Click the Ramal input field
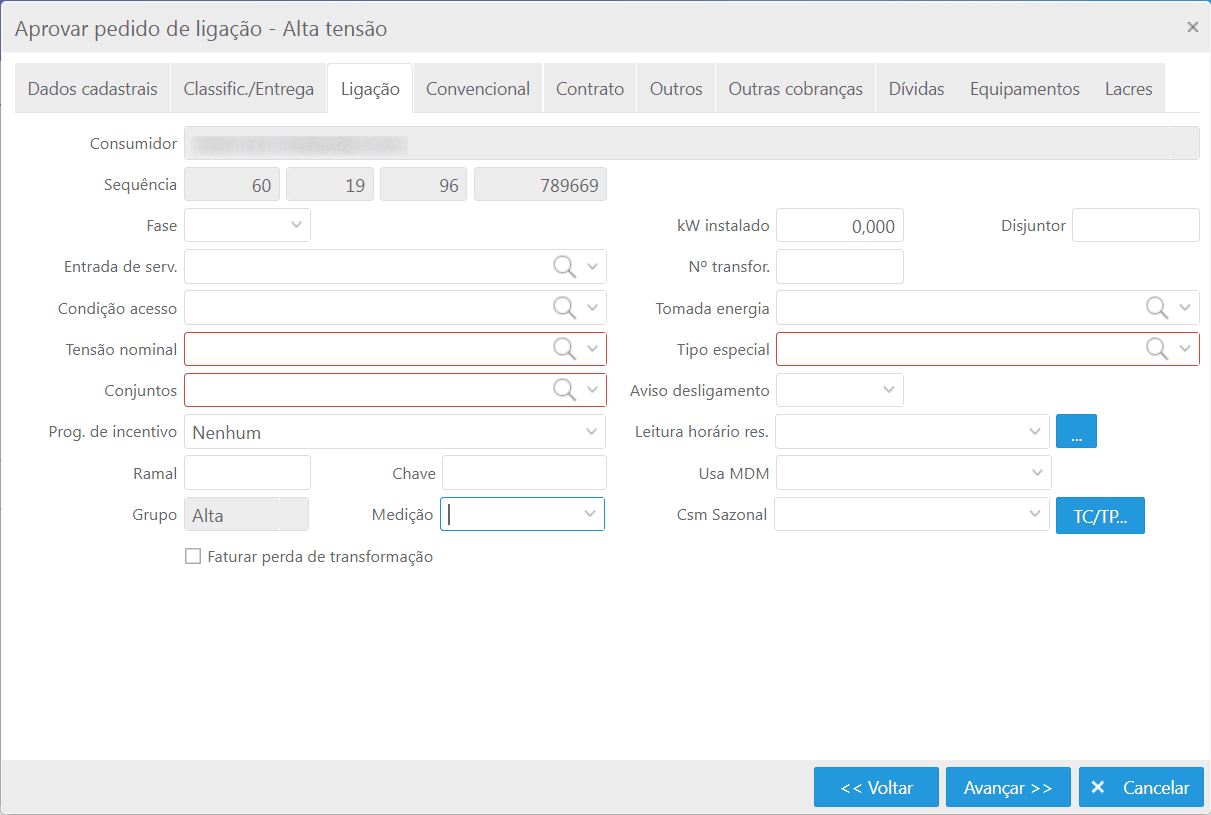Viewport: 1211px width, 815px height. tap(247, 472)
